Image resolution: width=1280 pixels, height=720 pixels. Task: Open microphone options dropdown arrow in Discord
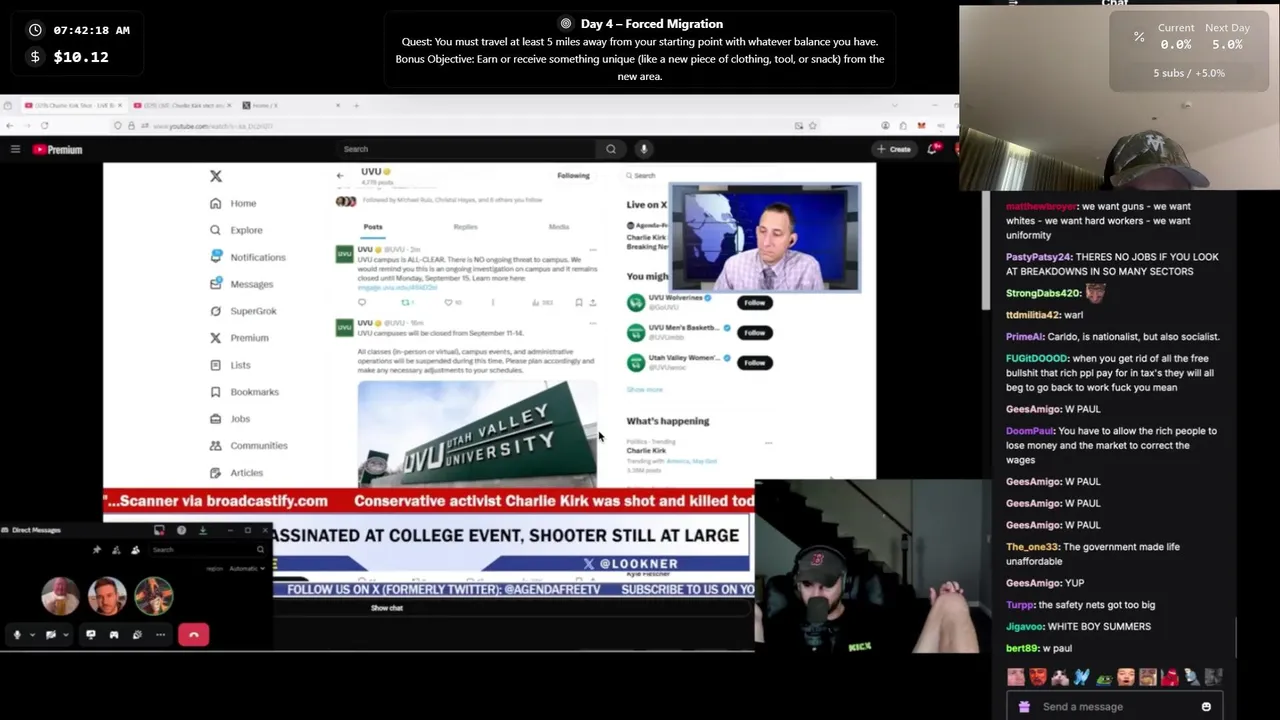32,634
